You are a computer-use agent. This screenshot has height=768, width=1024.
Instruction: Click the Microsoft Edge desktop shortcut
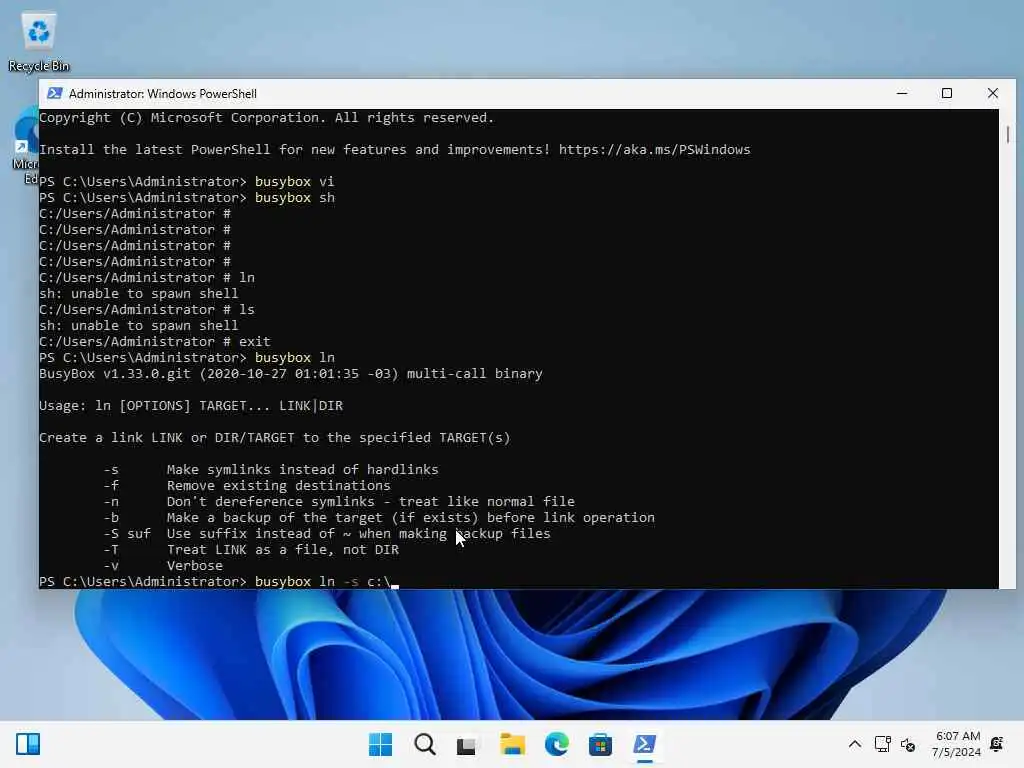pos(25,147)
